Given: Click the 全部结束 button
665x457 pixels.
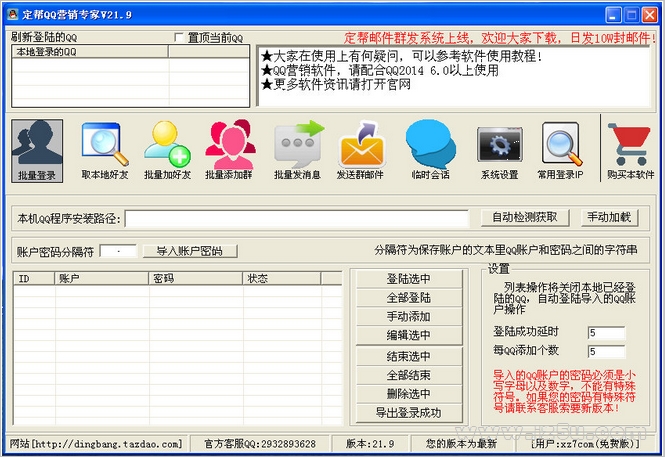Looking at the screenshot, I should tap(409, 375).
